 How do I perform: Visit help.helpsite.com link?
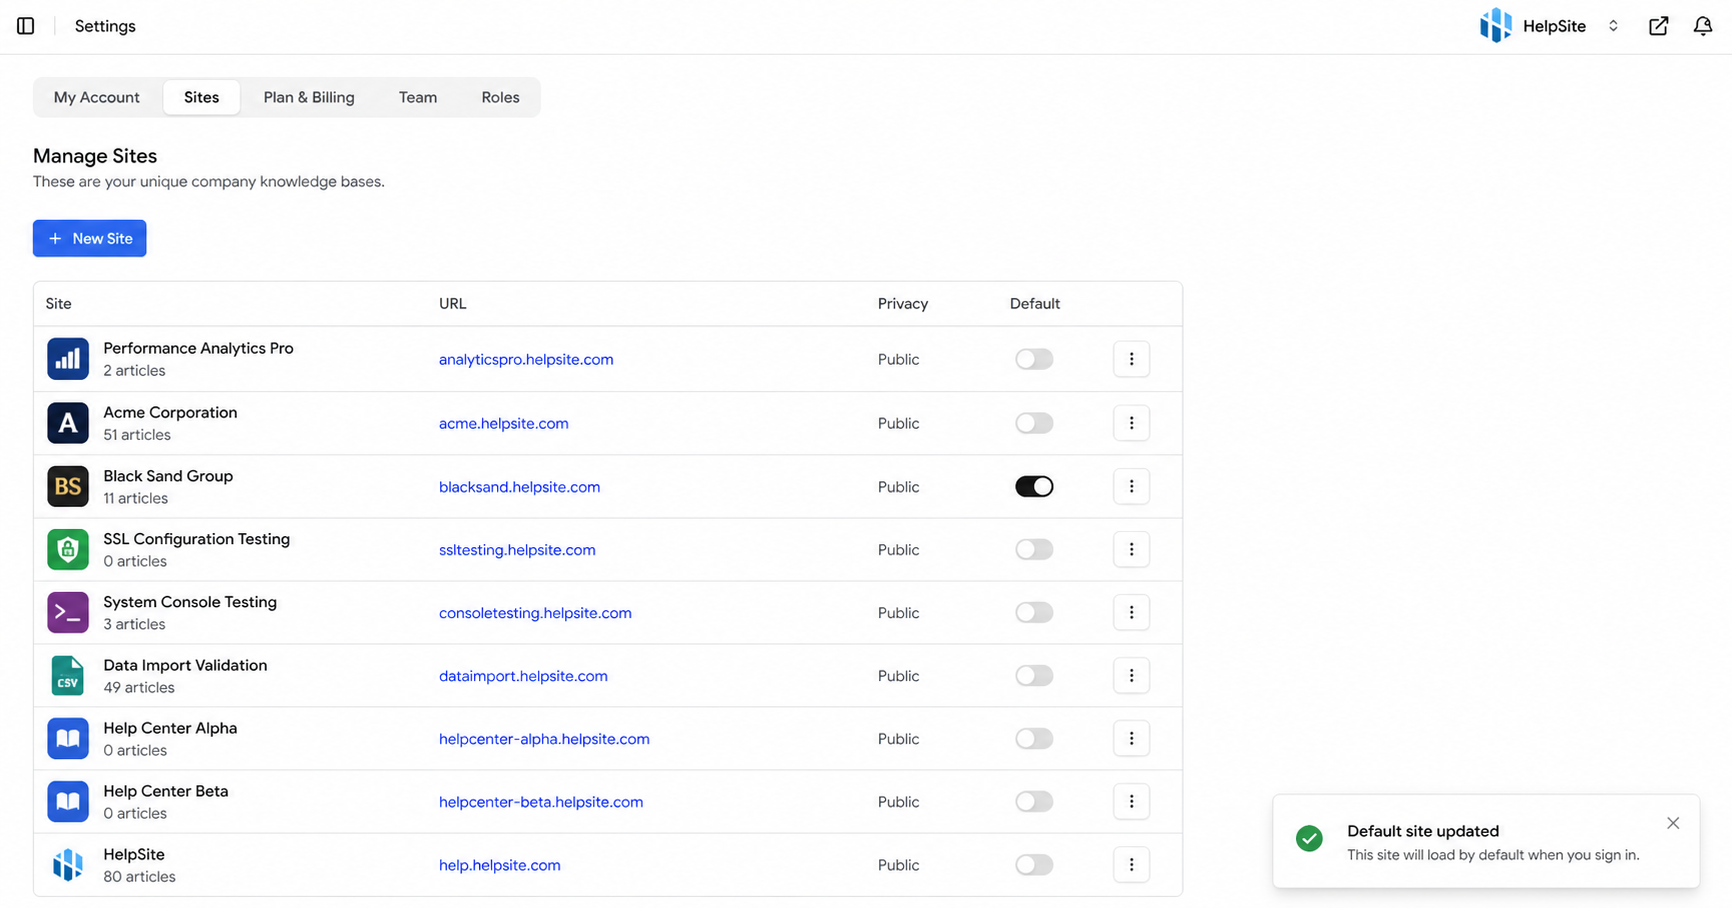point(500,865)
